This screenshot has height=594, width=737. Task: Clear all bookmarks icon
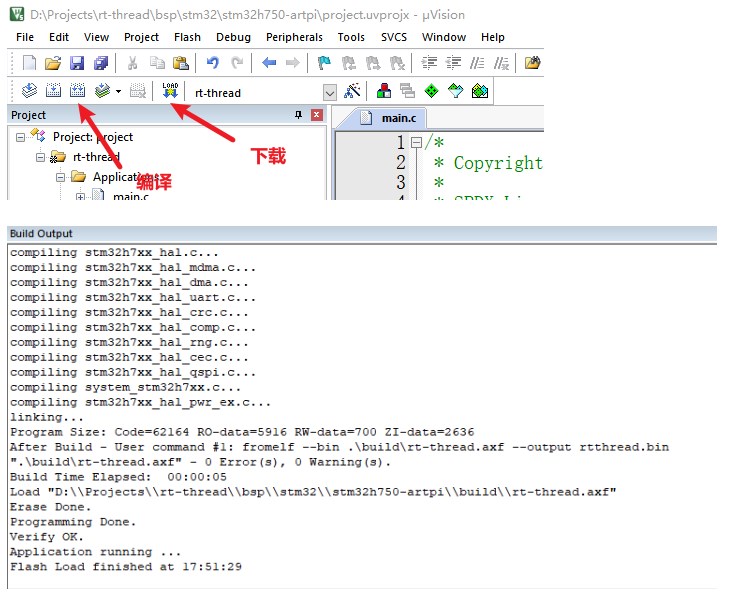point(397,63)
